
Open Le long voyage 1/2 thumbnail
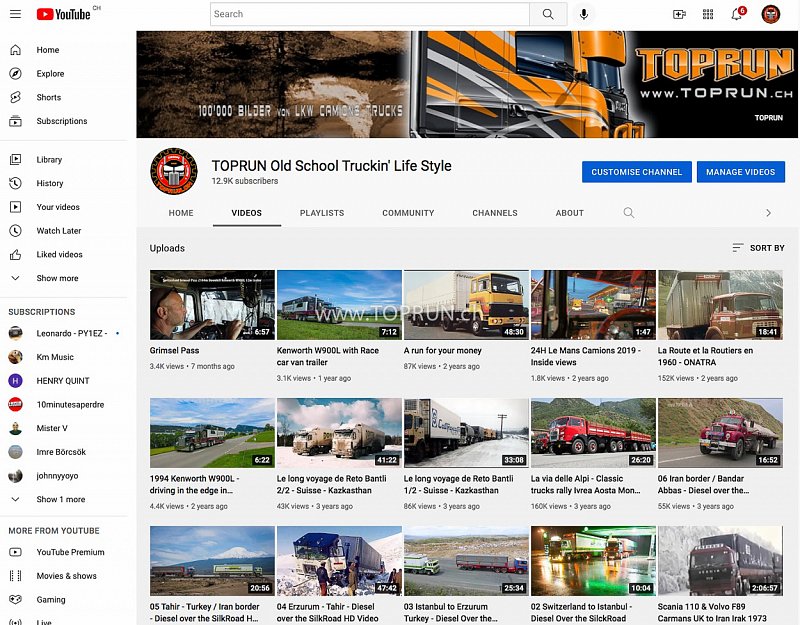(466, 433)
